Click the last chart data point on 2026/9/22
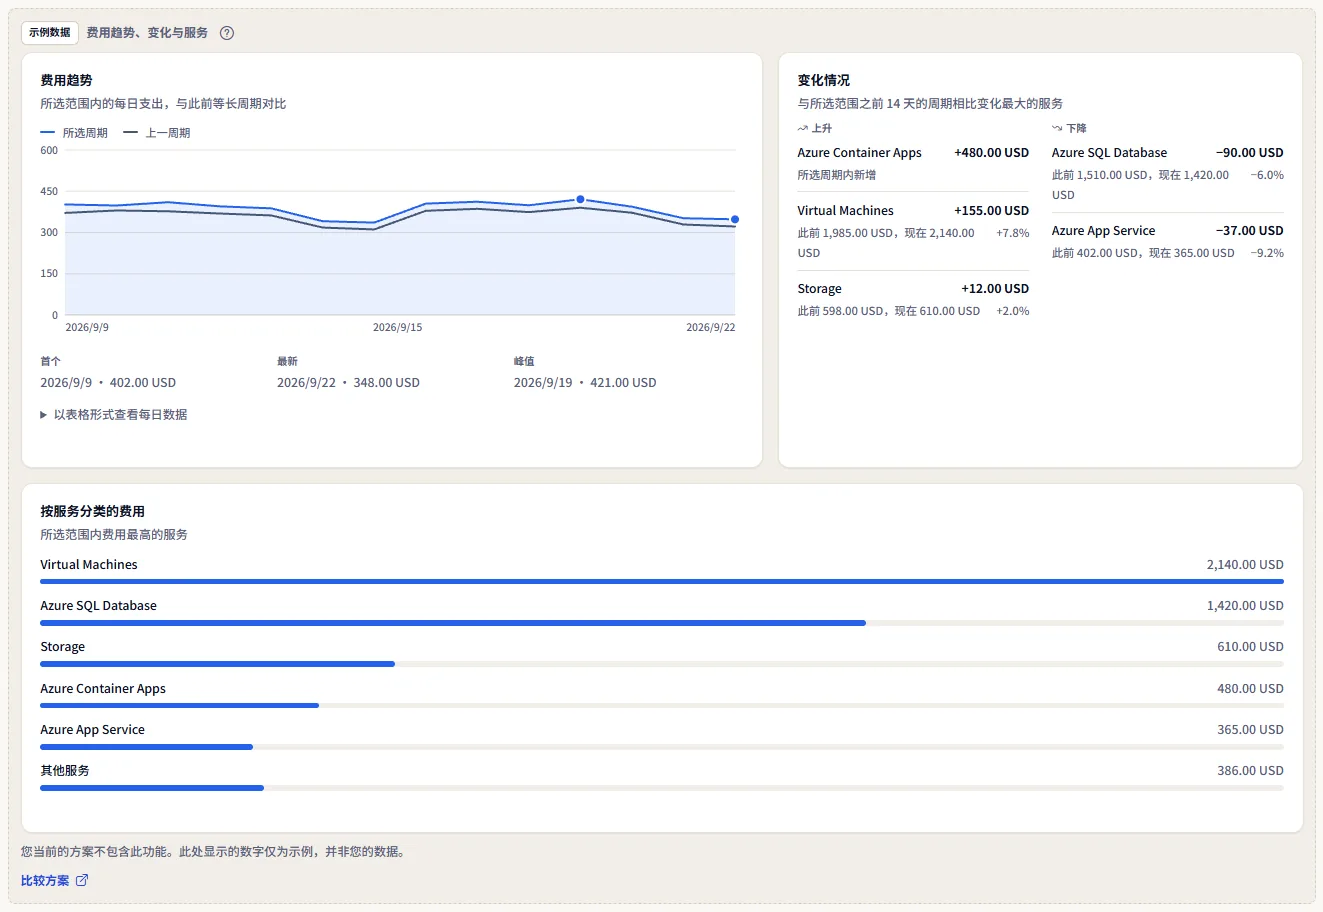The image size is (1323, 912). [735, 219]
